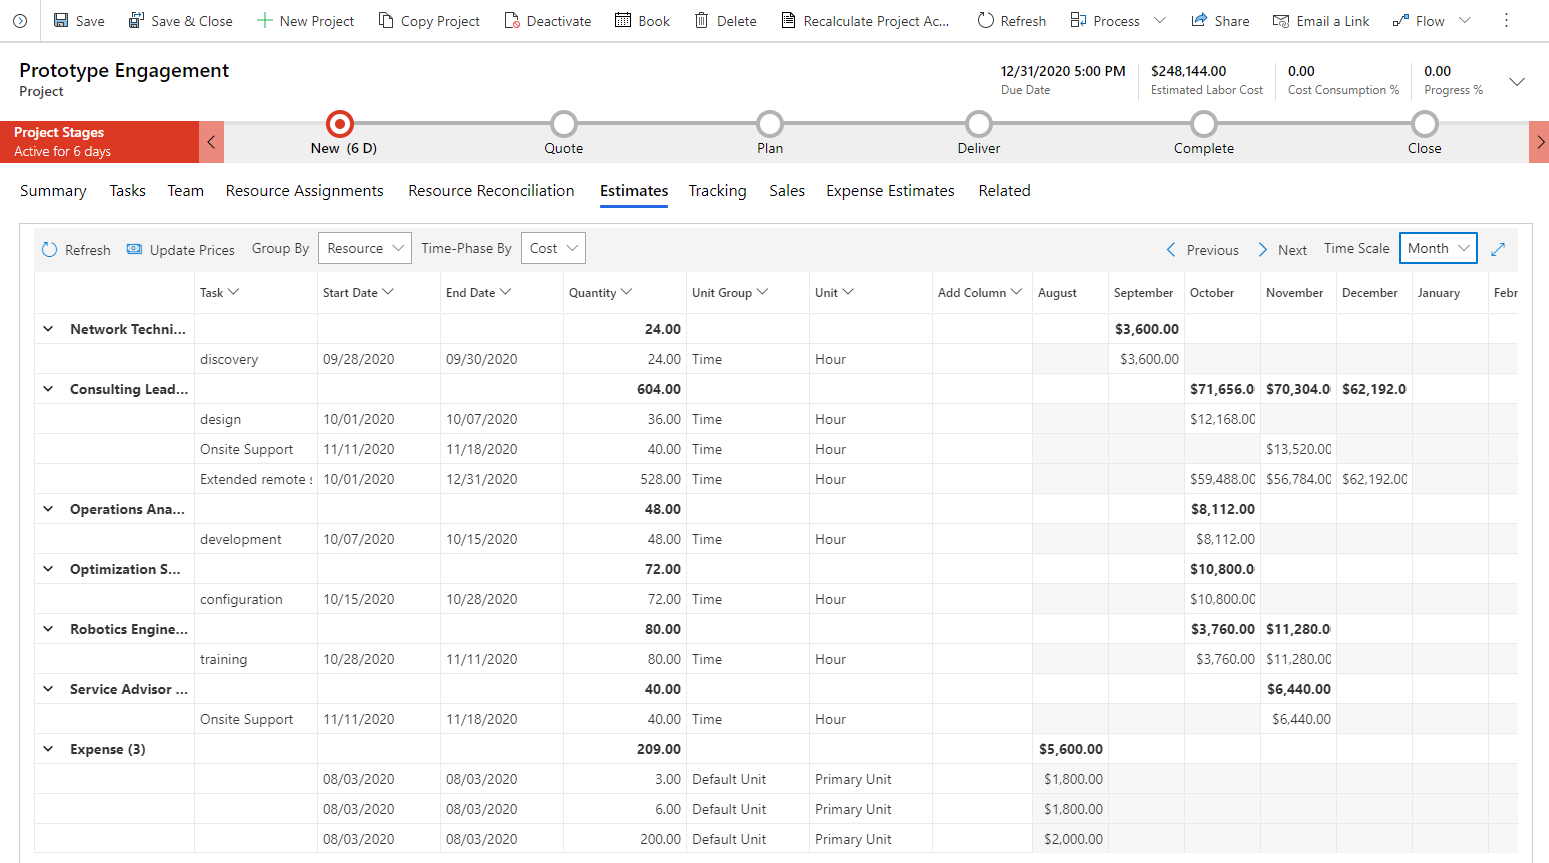Open the Group By Resource dropdown
The width and height of the screenshot is (1549, 863).
click(x=364, y=249)
